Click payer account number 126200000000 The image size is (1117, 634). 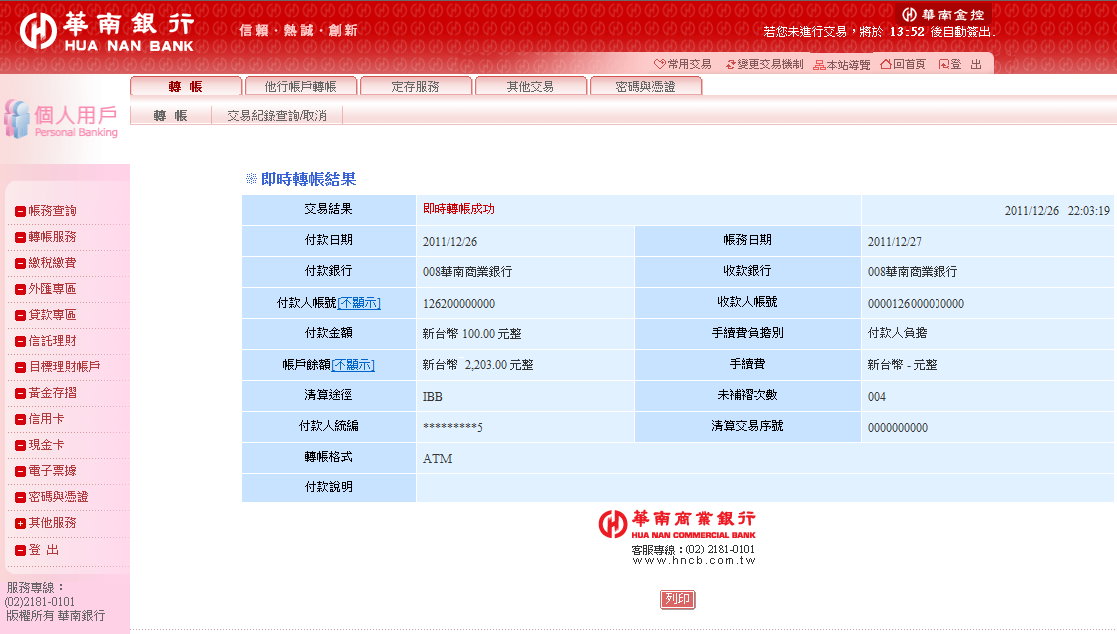pos(459,303)
